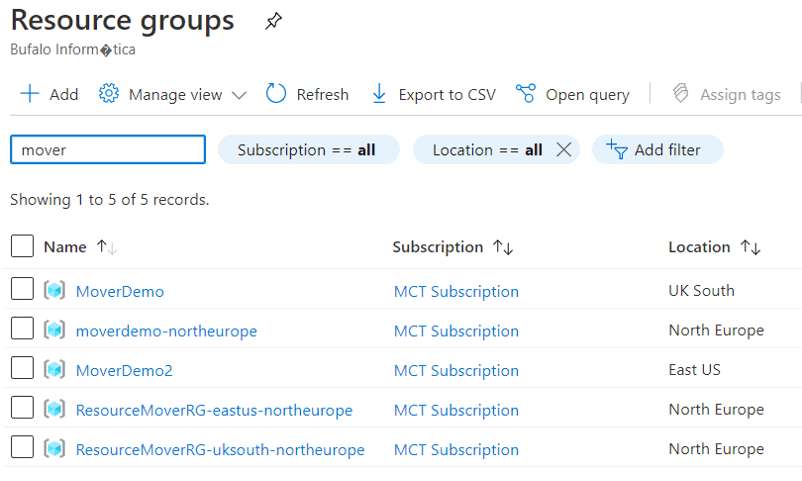
Task: Sort by Name column arrows
Action: click(107, 248)
